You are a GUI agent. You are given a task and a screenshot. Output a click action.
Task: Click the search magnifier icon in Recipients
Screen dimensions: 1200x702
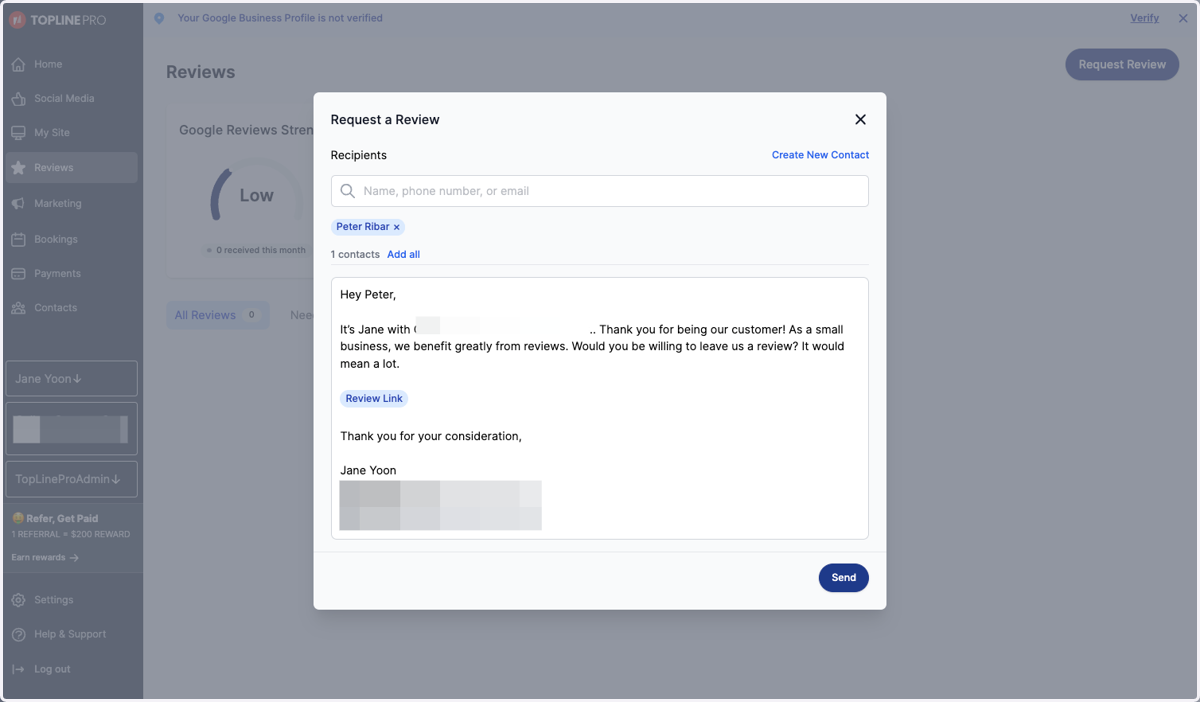[348, 191]
